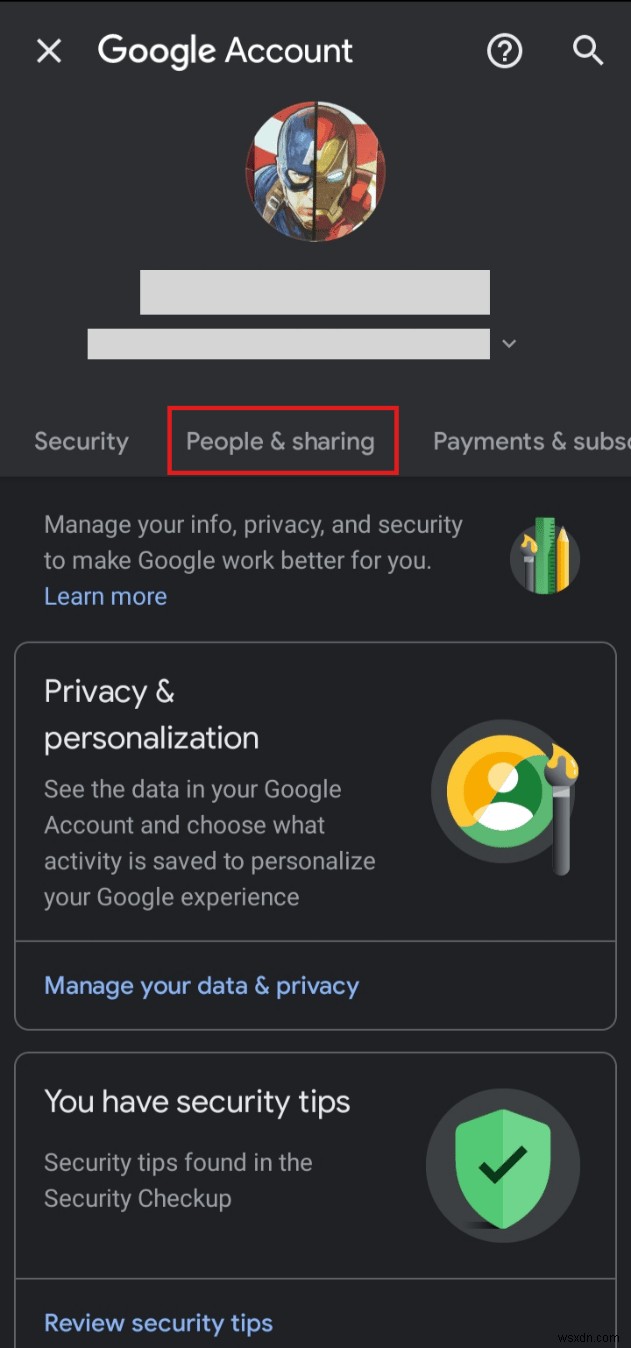631x1348 pixels.
Task: Expand the account email dropdown chevron
Action: click(509, 343)
